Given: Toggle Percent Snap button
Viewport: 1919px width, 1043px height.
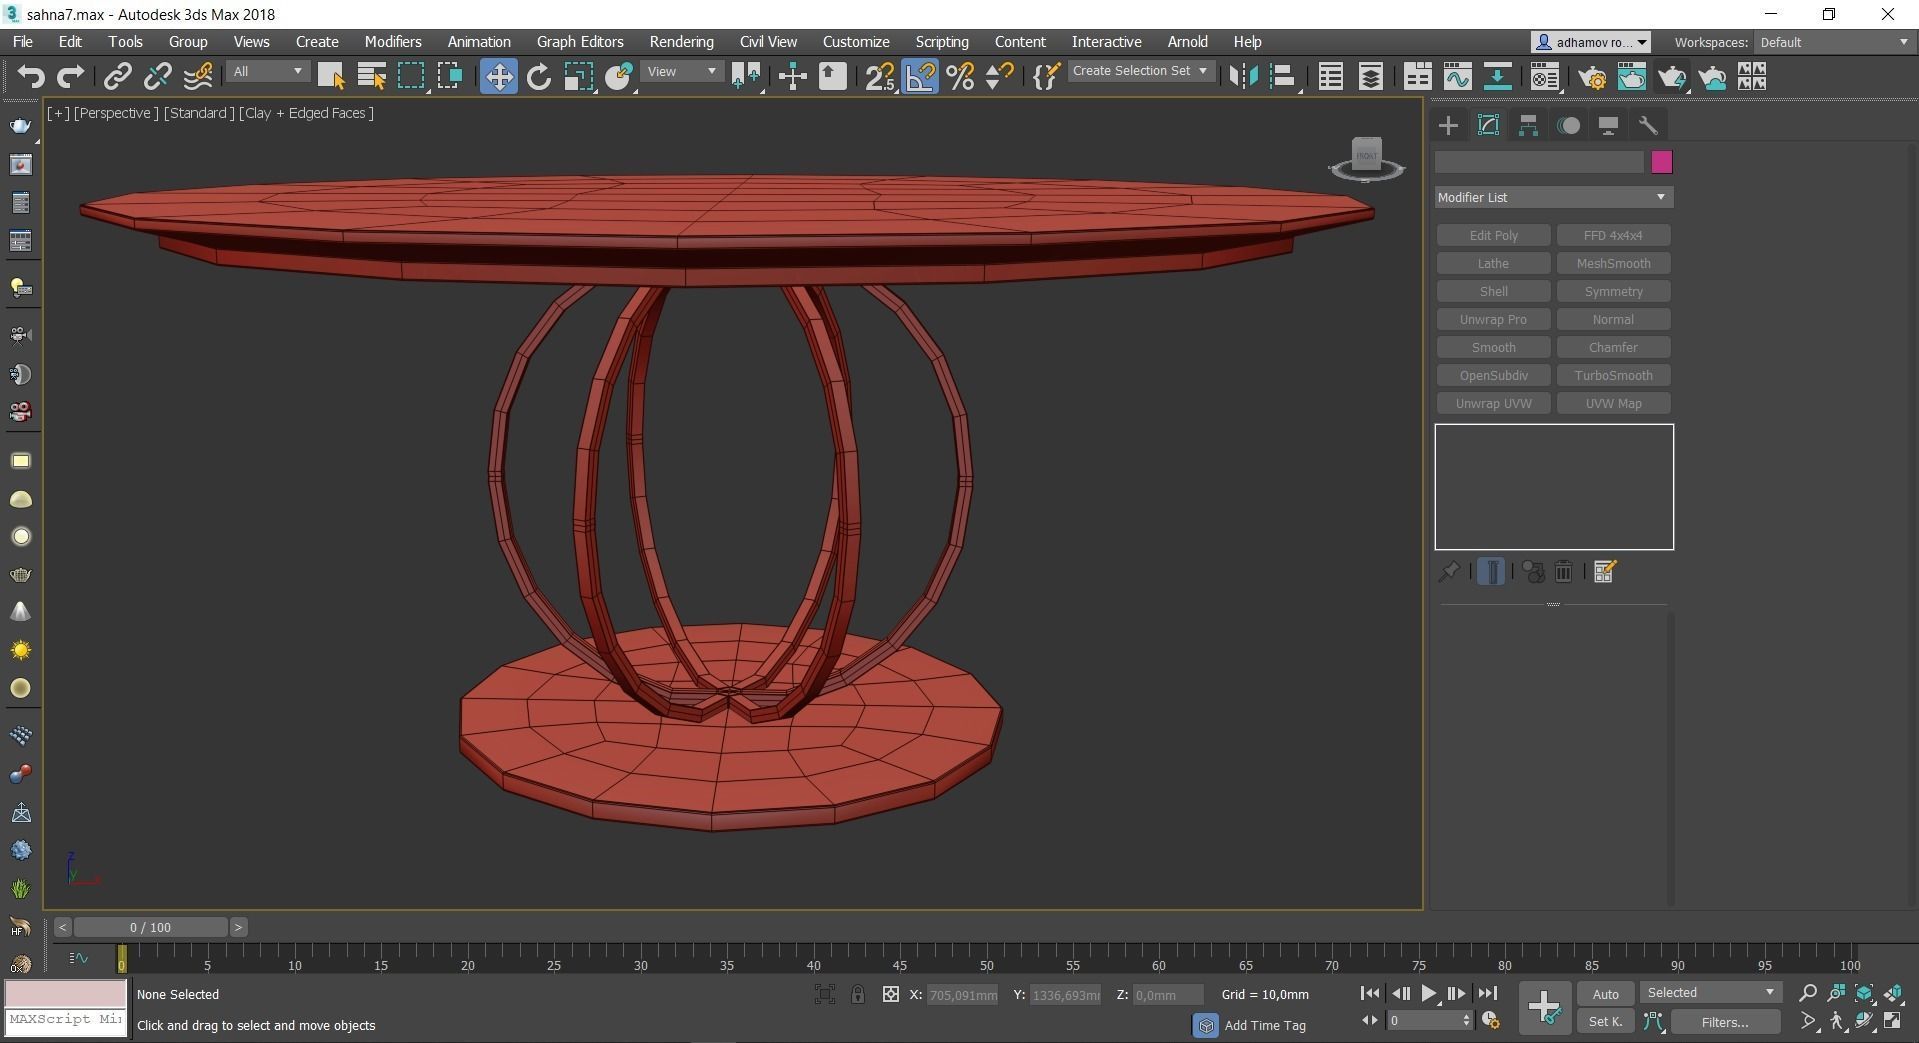Looking at the screenshot, I should click(x=960, y=77).
